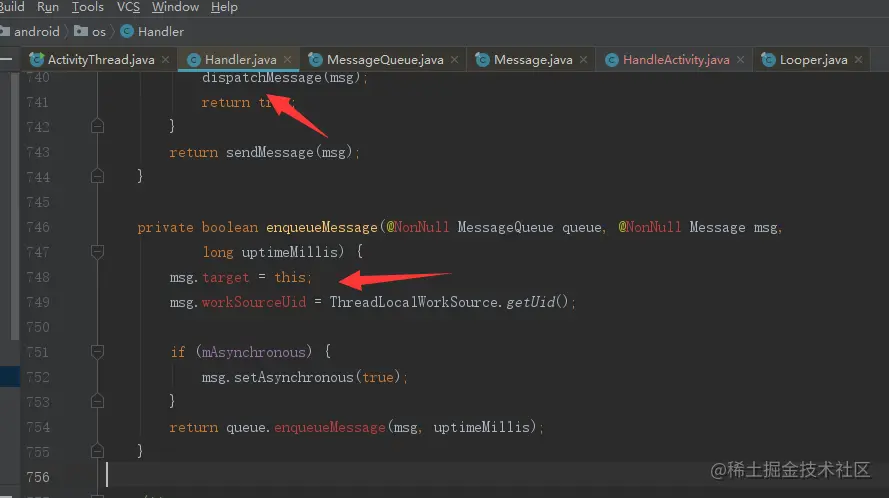The width and height of the screenshot is (889, 498).
Task: Click line number 756 in gutter
Action: 38,477
